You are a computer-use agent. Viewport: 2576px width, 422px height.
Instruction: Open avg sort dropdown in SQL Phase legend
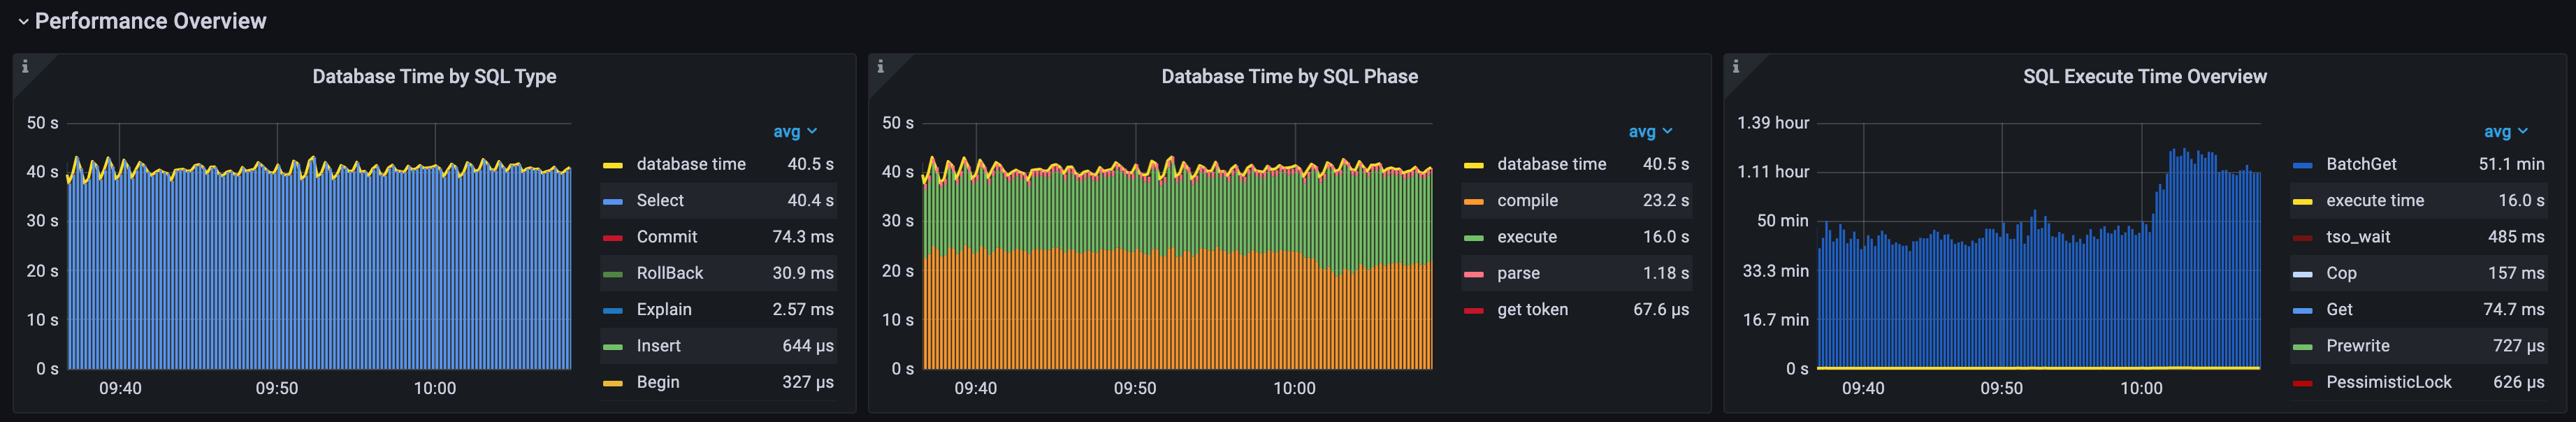pyautogui.click(x=1650, y=131)
